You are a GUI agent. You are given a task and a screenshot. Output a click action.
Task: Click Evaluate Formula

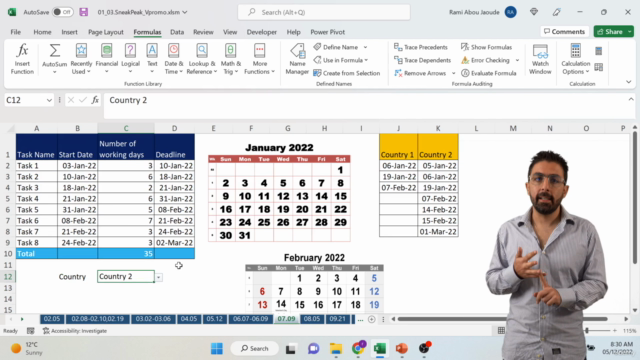point(489,73)
